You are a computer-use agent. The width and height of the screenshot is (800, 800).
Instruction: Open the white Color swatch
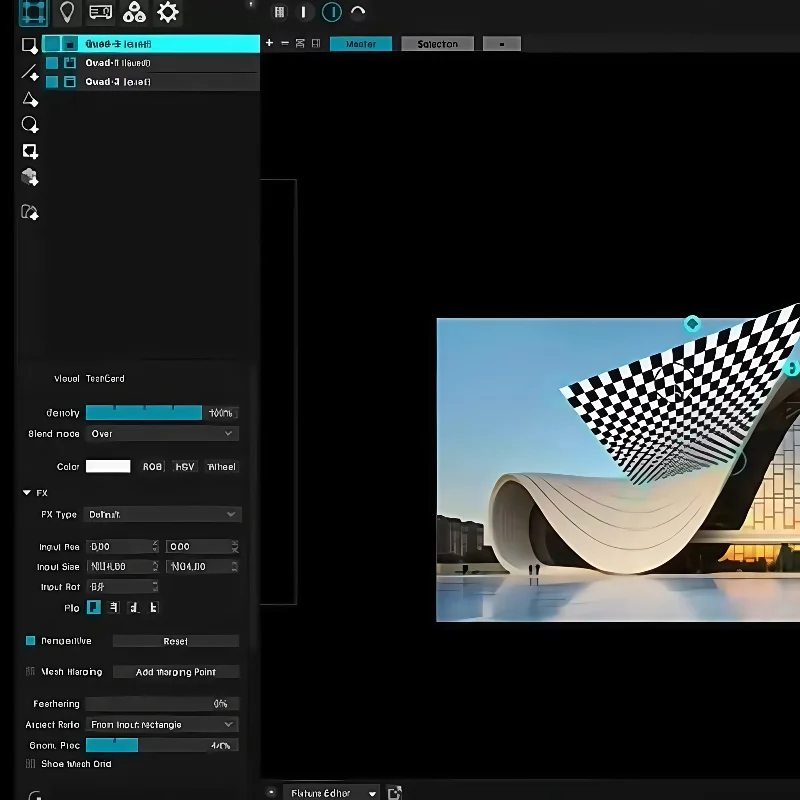tap(108, 466)
